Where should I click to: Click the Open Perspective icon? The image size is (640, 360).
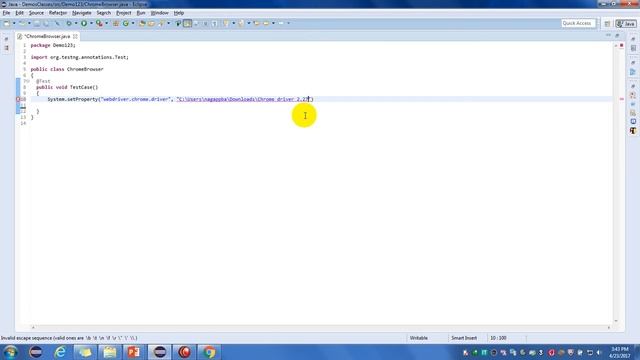pos(607,24)
